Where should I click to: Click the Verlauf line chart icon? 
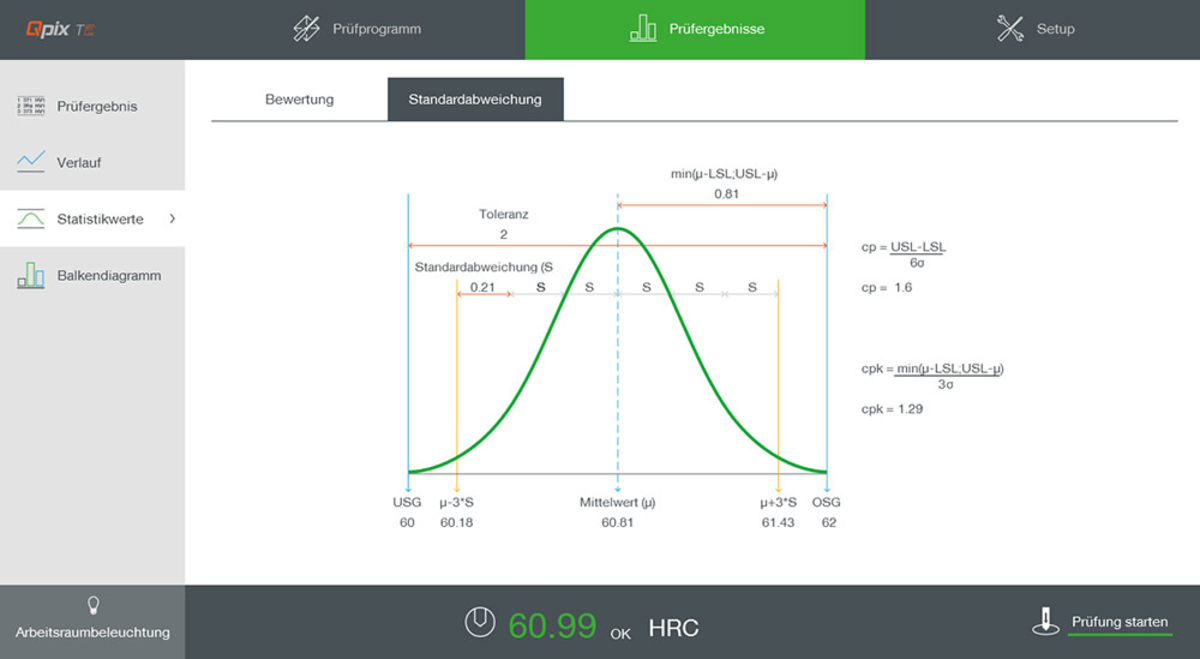tap(31, 162)
